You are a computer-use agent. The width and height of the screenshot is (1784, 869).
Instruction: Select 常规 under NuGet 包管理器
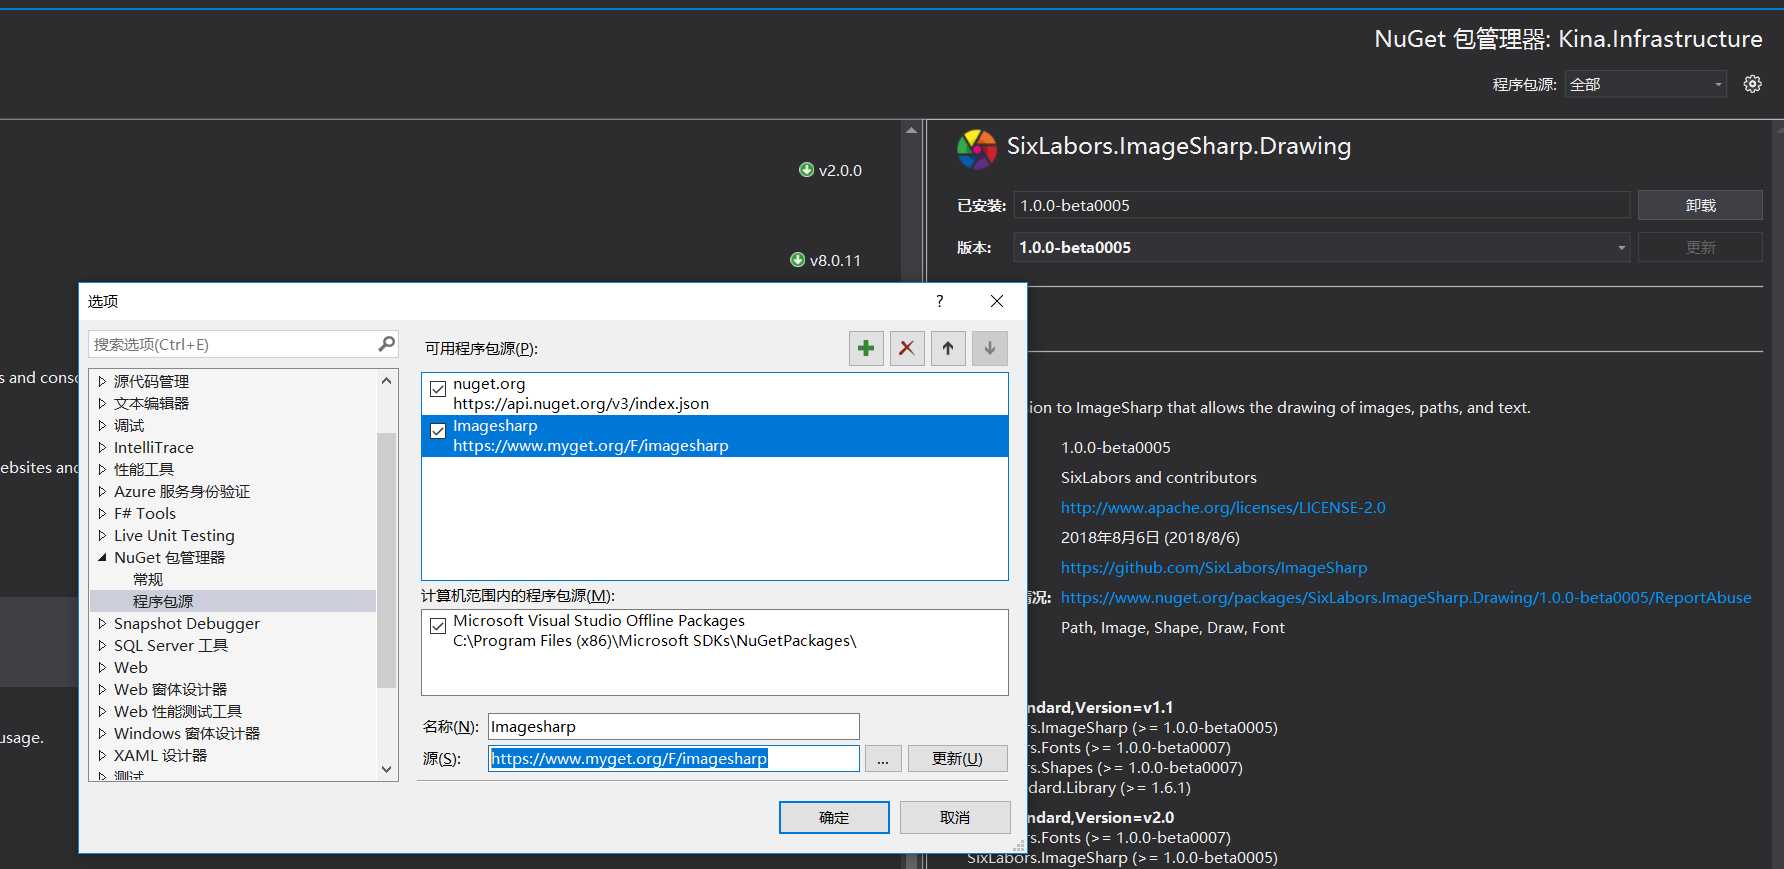coord(148,579)
